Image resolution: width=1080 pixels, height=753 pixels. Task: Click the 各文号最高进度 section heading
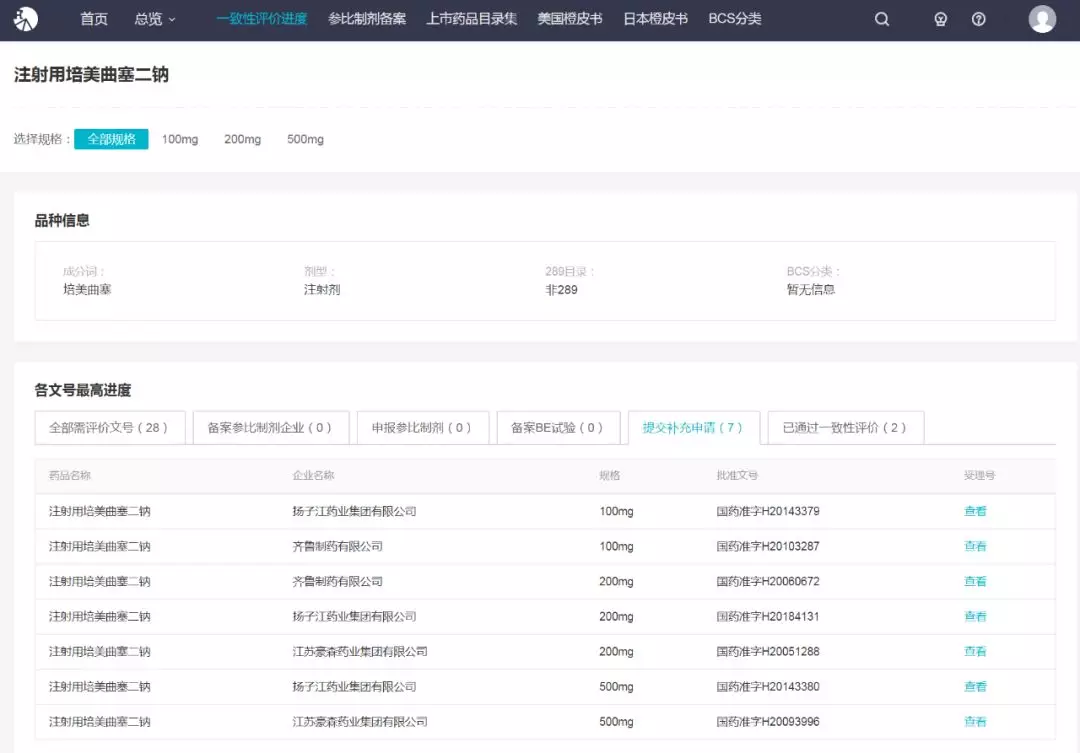coord(83,391)
